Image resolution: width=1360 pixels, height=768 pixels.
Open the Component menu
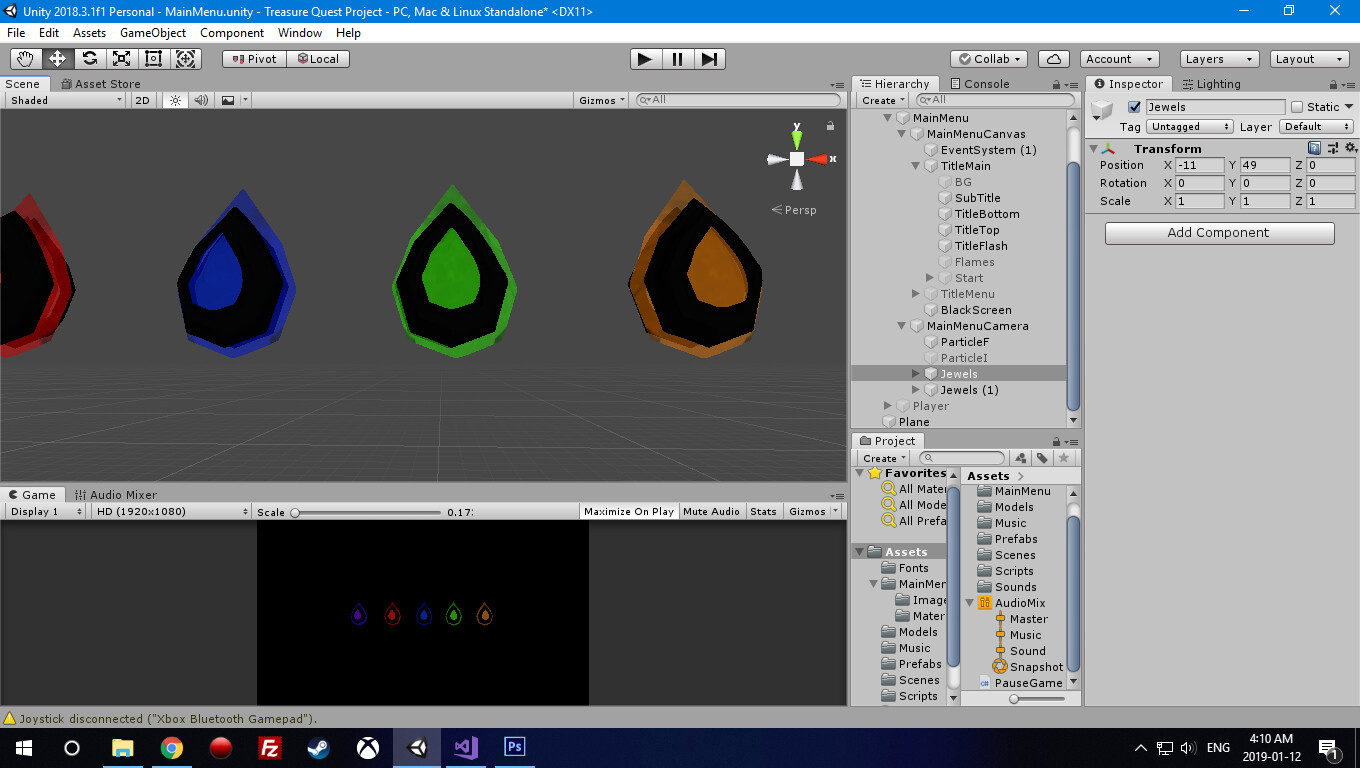click(x=232, y=33)
